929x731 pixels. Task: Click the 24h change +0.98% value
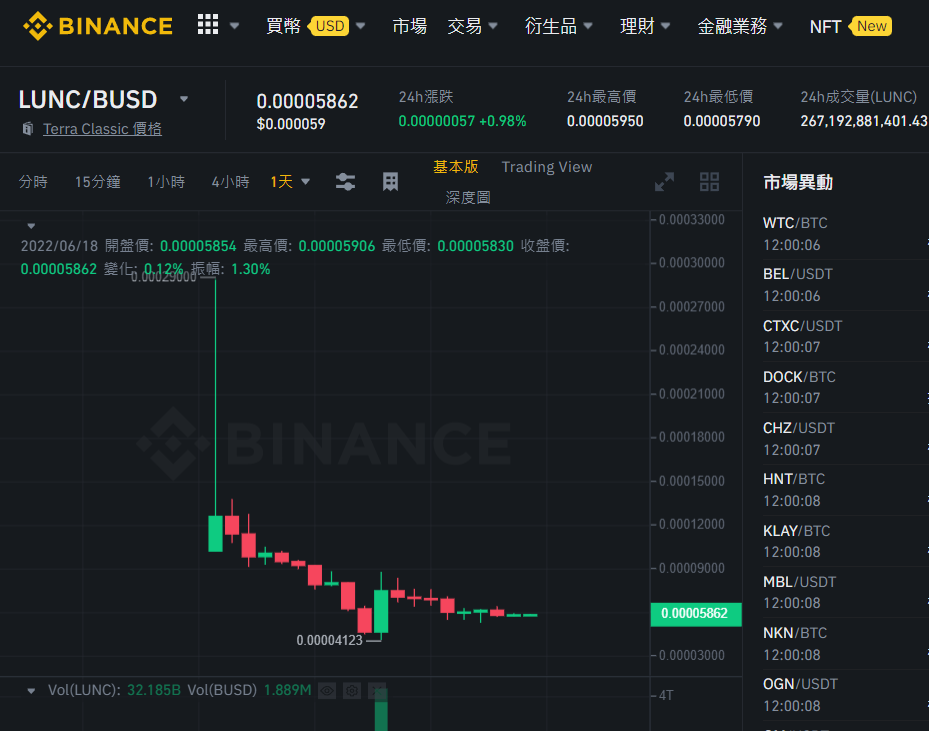[x=502, y=121]
